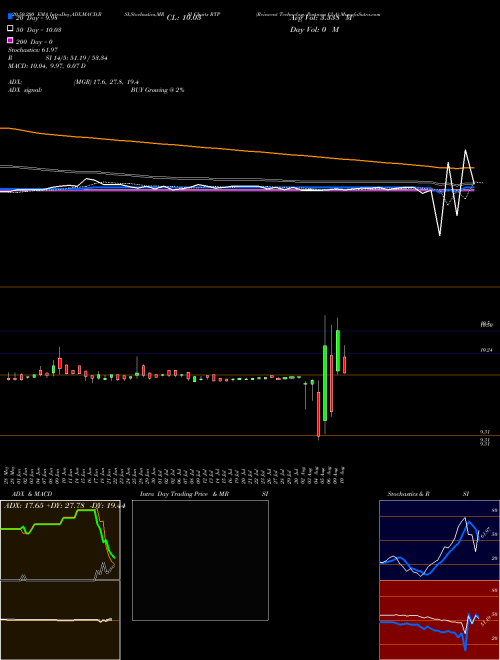This screenshot has width=500, height=660.
Task: Select the '50 Day = 10.03' label
Action: 38,29
